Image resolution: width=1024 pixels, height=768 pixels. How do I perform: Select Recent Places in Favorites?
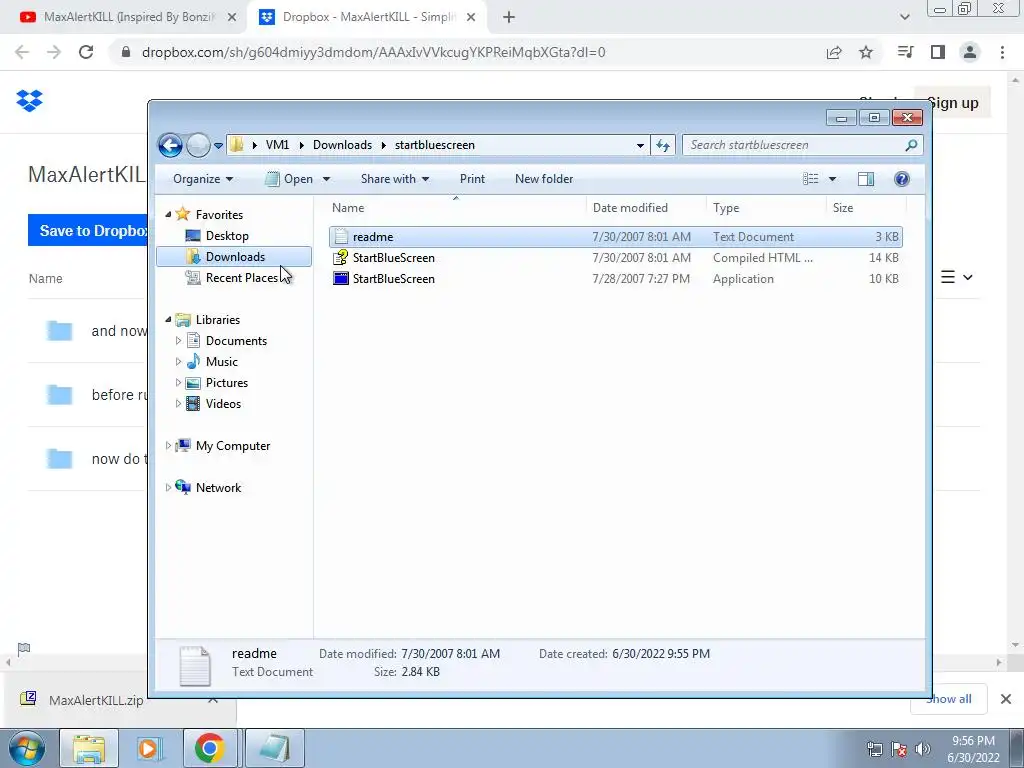click(x=241, y=278)
